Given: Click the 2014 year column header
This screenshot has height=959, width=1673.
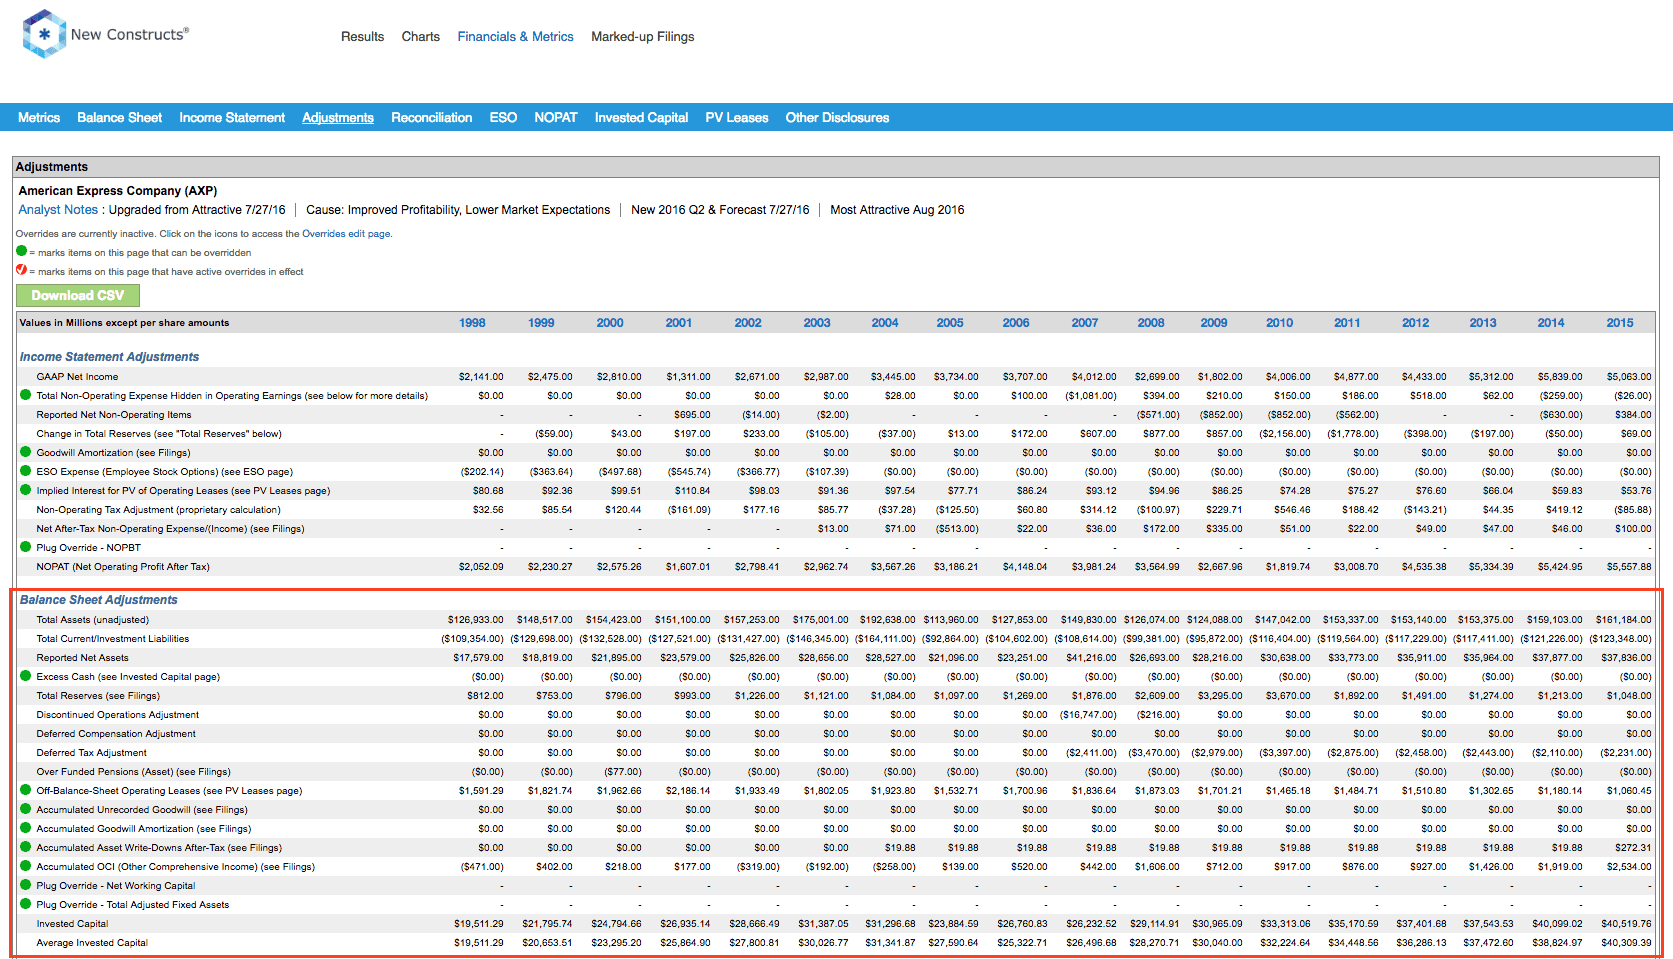Looking at the screenshot, I should 1551,323.
